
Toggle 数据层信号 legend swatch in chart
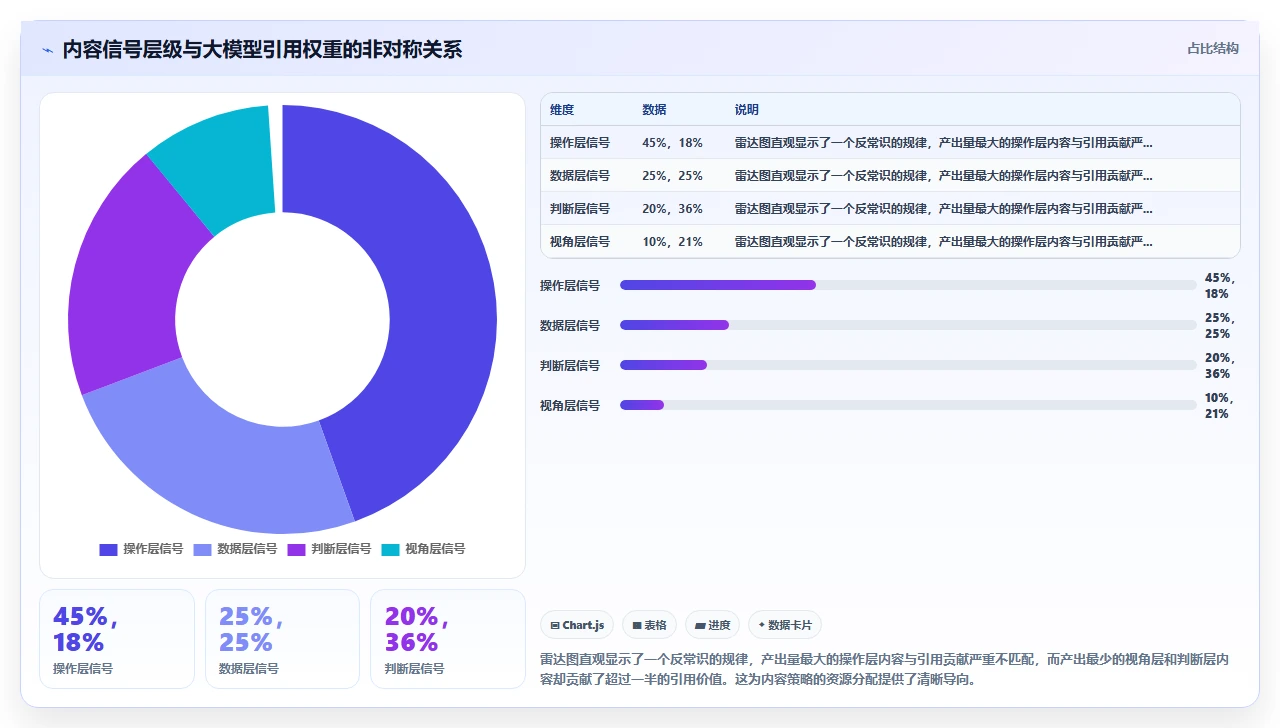coord(202,549)
